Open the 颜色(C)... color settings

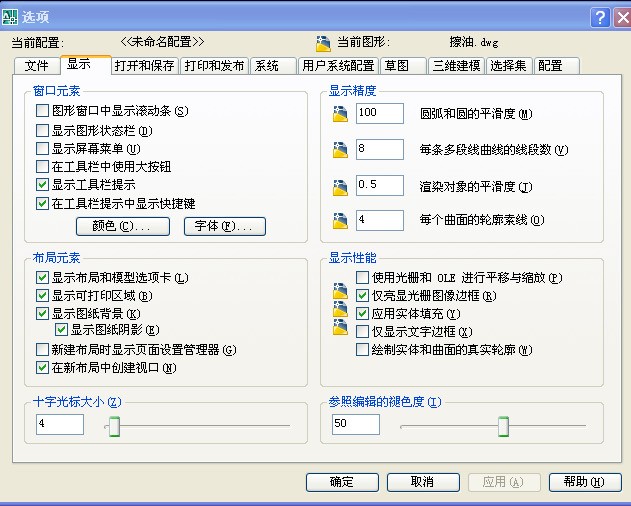point(123,226)
